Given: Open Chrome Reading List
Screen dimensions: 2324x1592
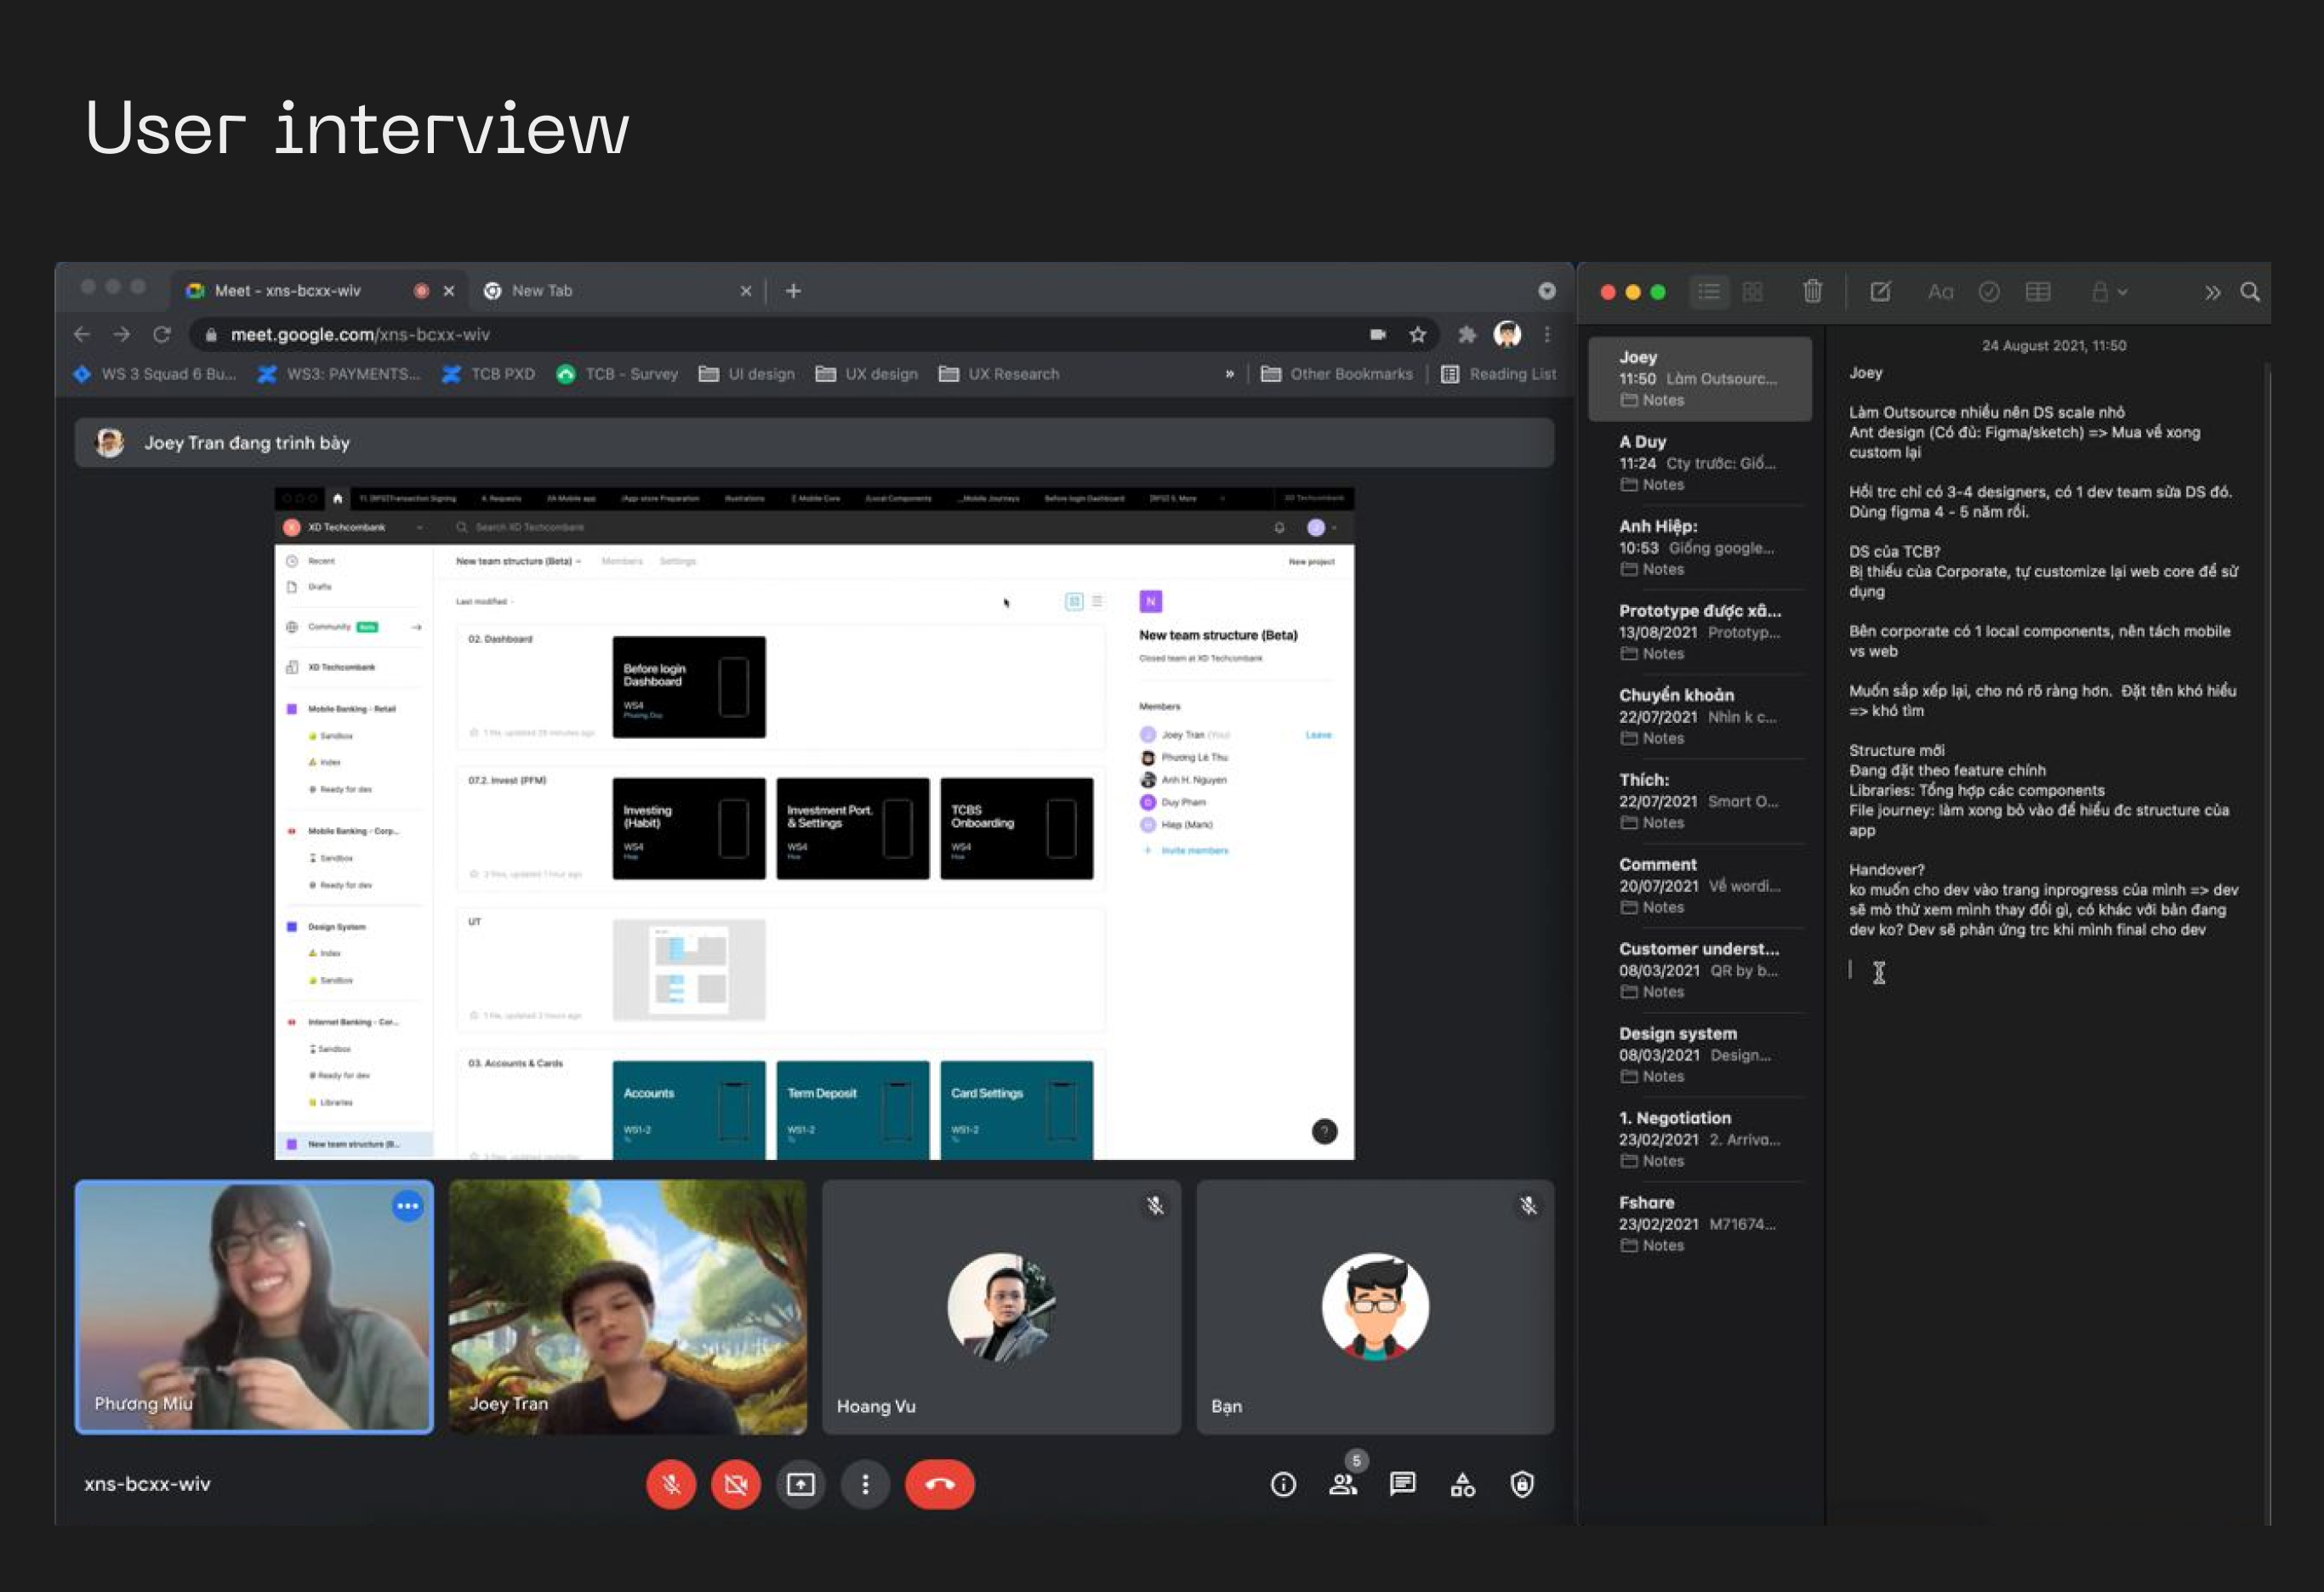Looking at the screenshot, I should (x=1498, y=374).
